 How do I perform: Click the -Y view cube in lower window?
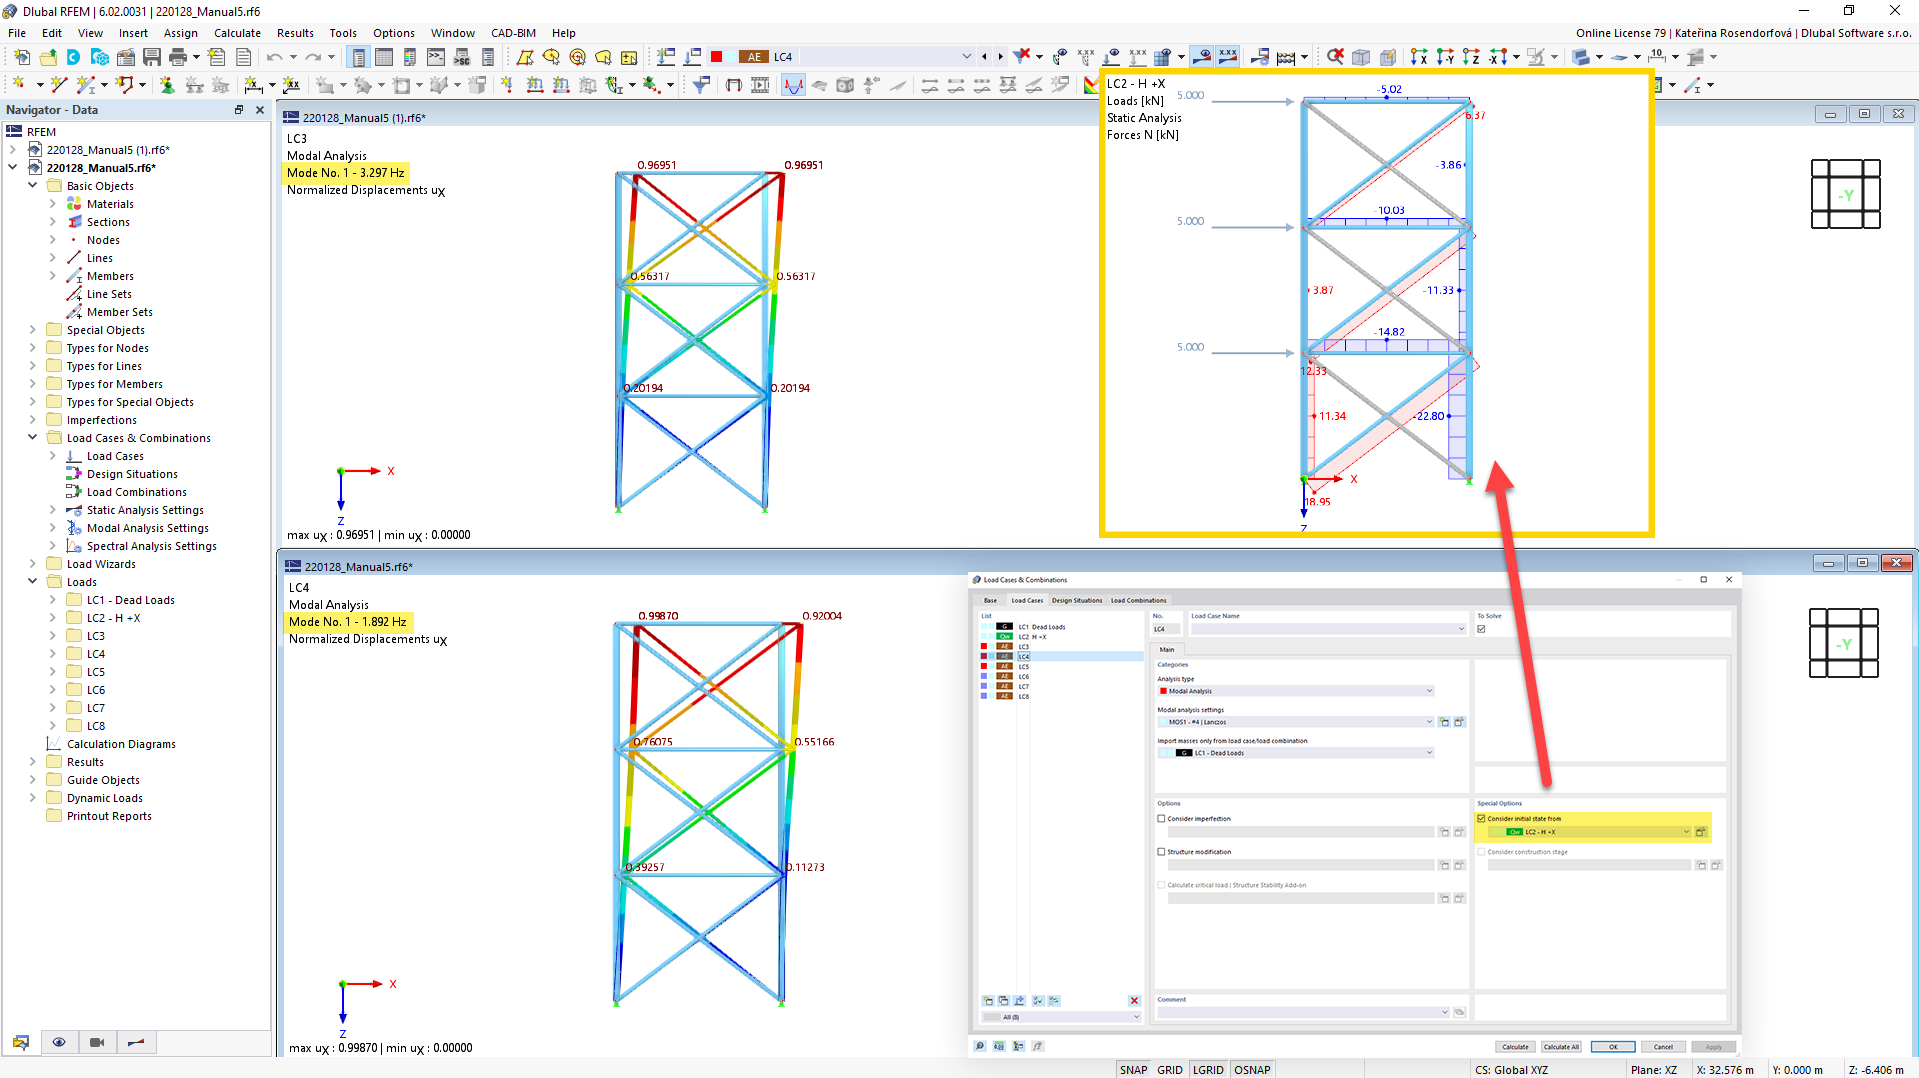pos(1843,643)
